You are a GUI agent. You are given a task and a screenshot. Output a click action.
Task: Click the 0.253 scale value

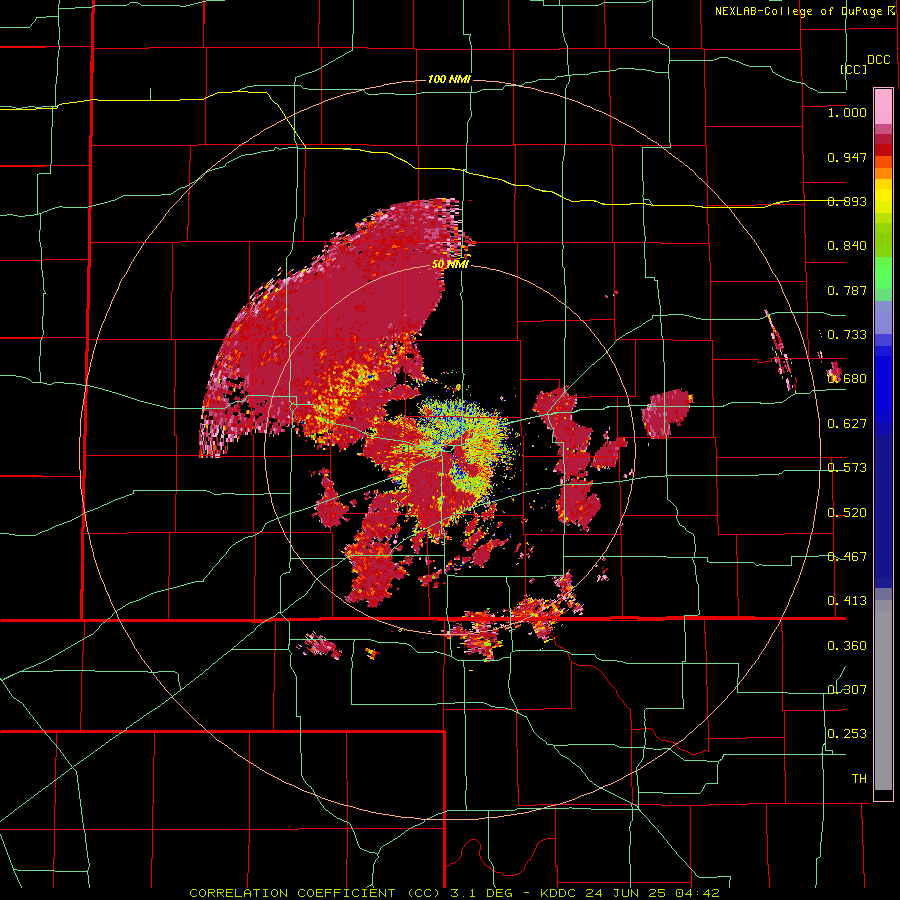[x=847, y=734]
